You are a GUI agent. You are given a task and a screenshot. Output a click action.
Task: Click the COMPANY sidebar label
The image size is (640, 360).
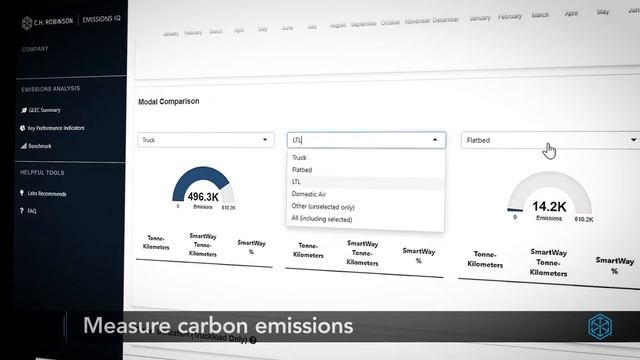[35, 49]
